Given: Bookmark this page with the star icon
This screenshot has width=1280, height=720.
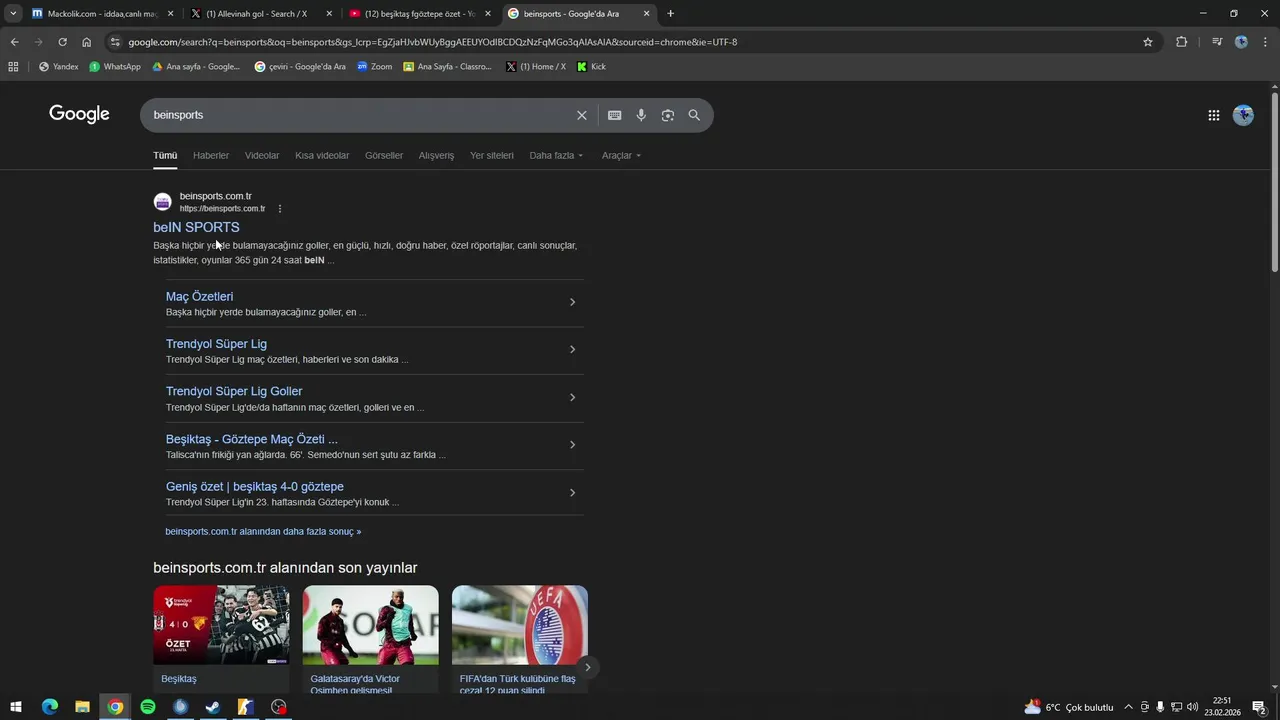Looking at the screenshot, I should tap(1148, 42).
